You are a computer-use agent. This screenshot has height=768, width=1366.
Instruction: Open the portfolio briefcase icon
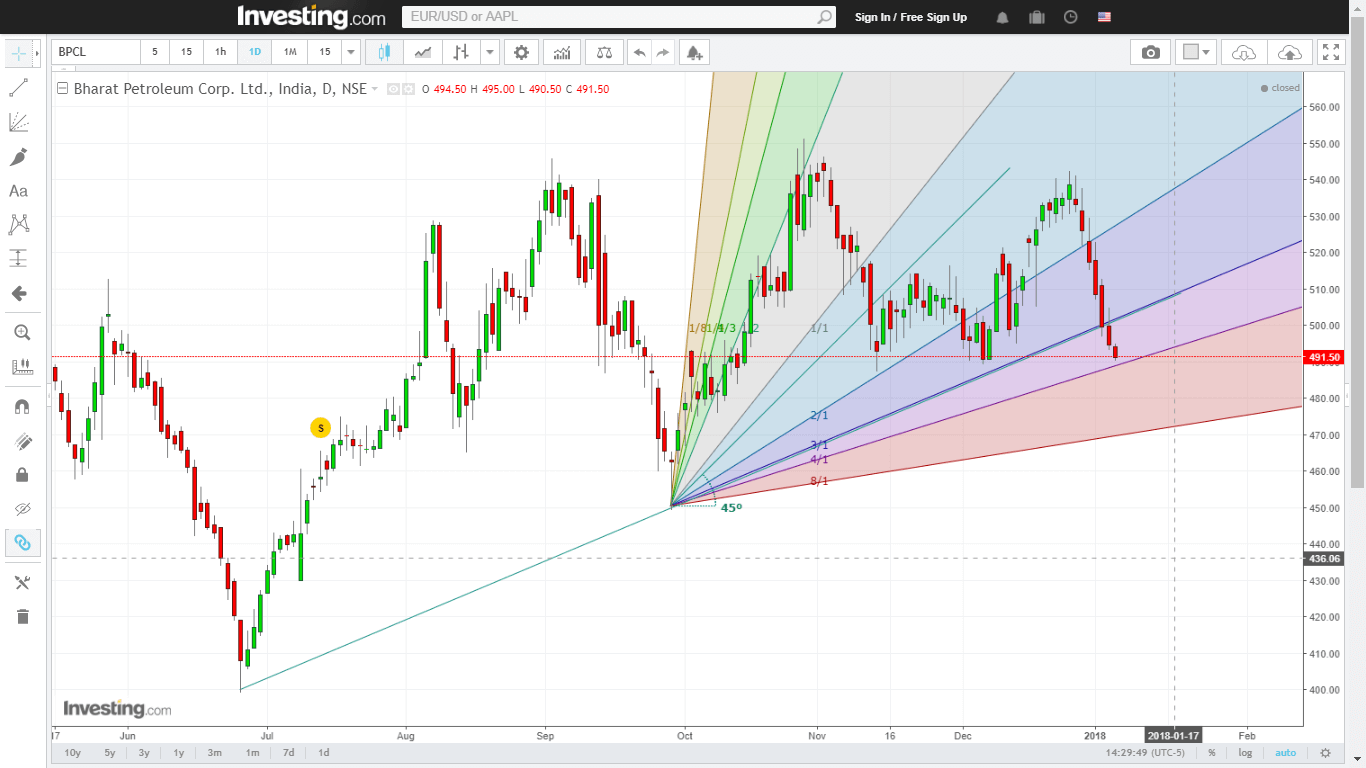point(1036,17)
